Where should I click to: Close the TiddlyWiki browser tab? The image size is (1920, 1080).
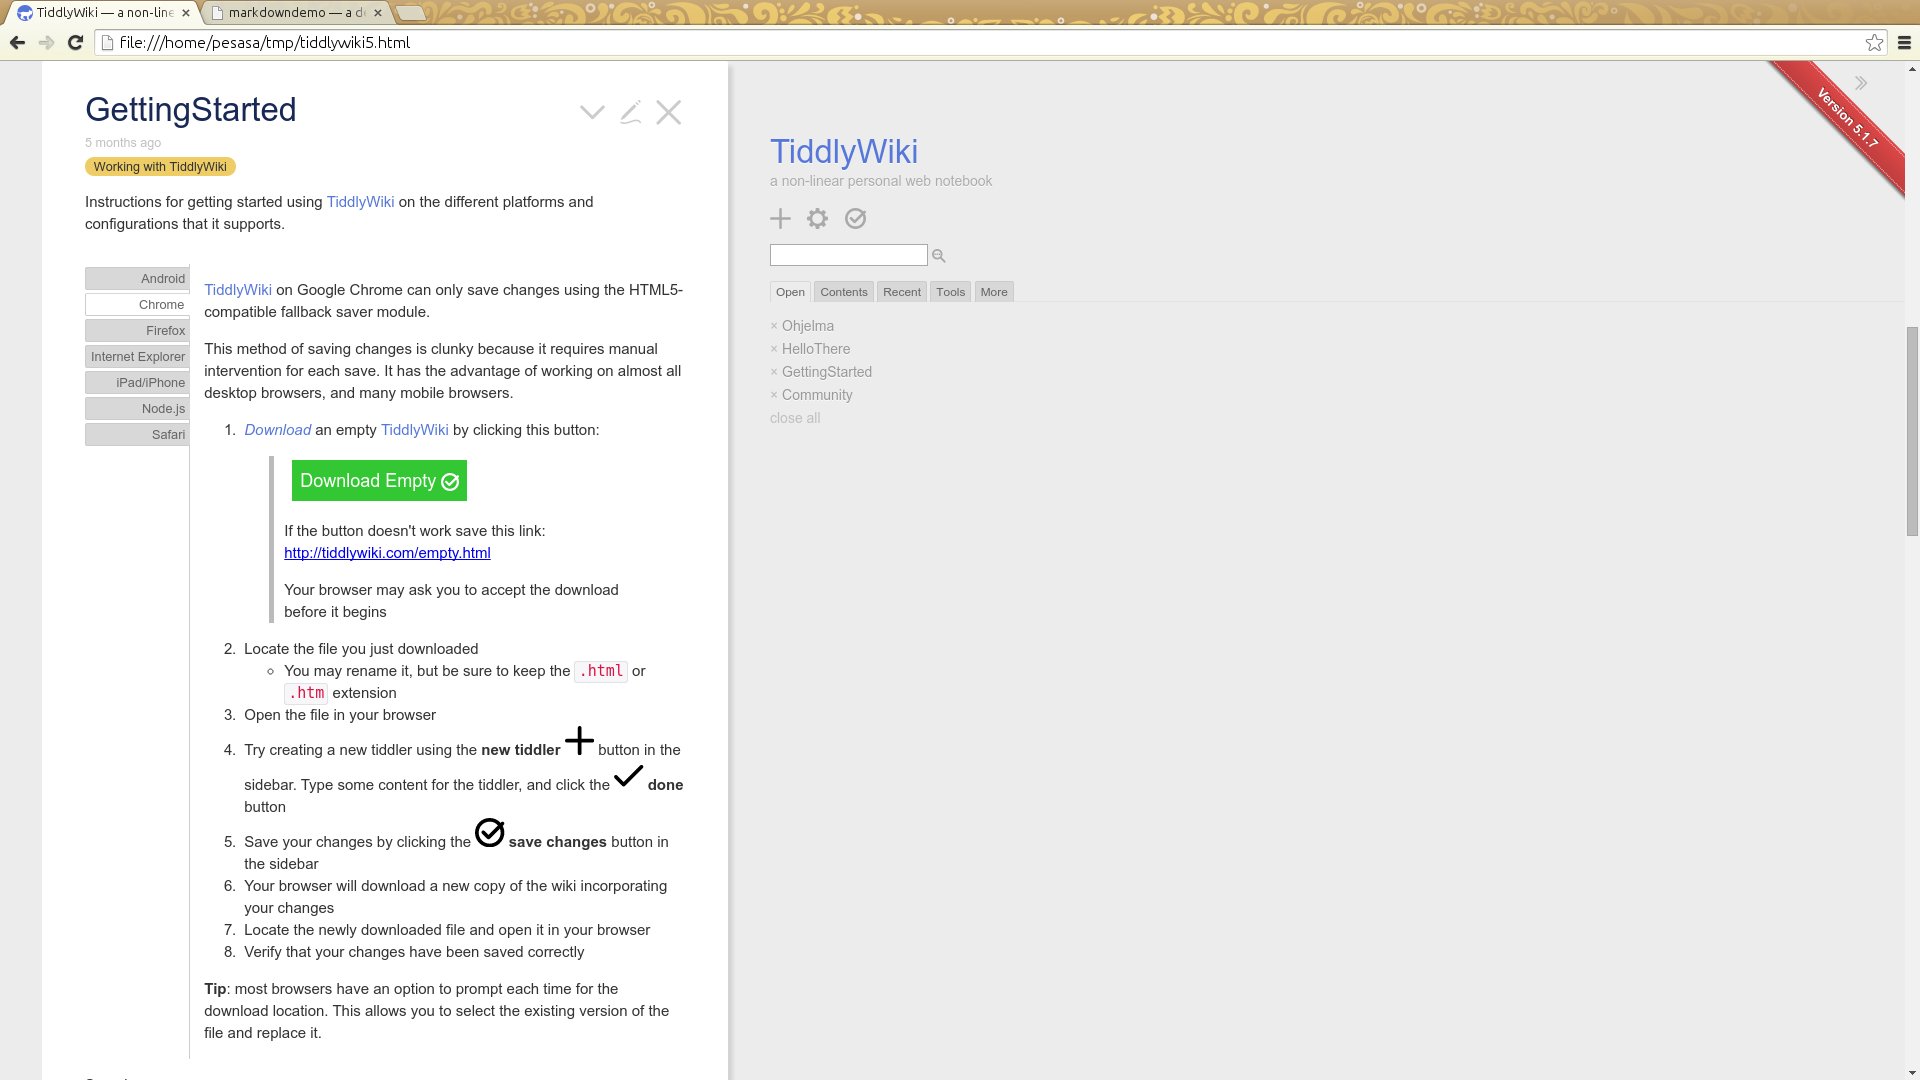tap(186, 13)
